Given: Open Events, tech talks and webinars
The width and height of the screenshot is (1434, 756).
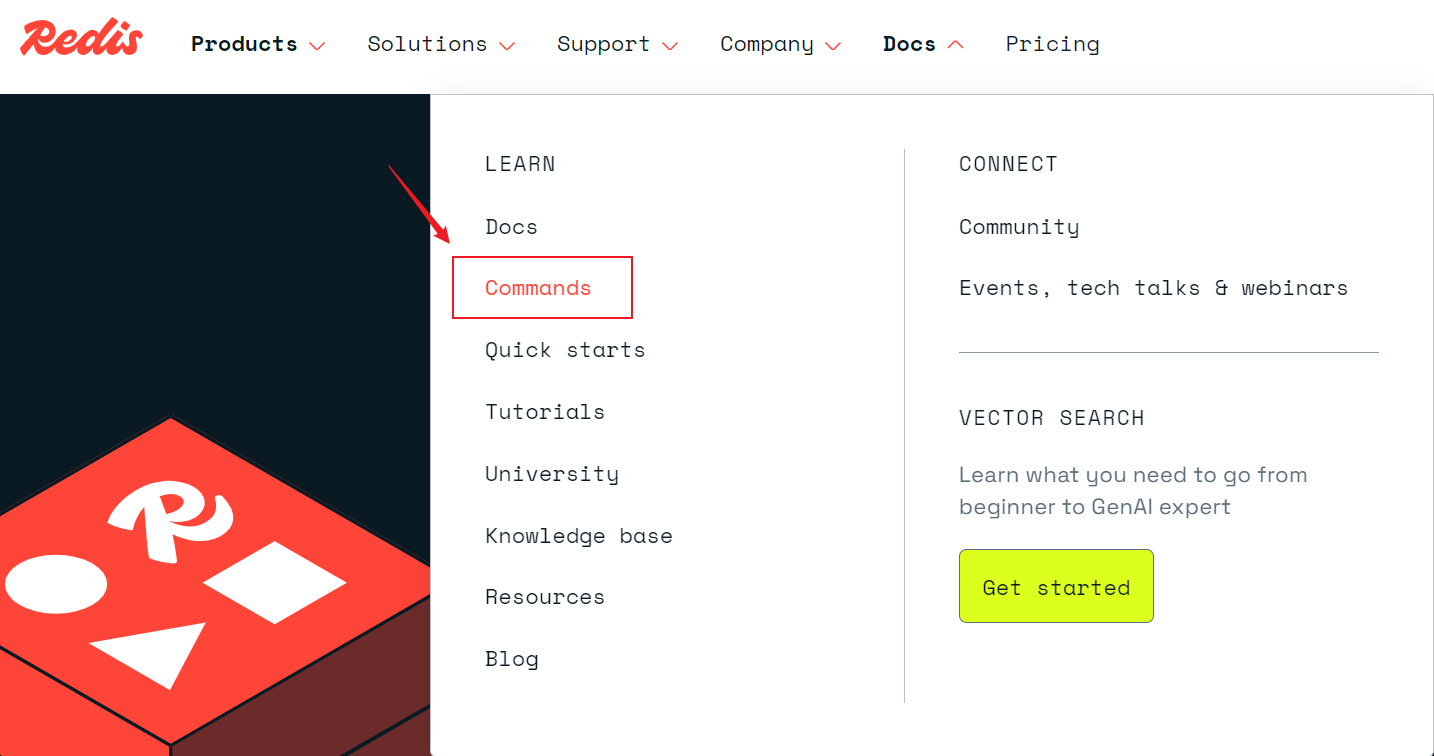Looking at the screenshot, I should 1153,287.
